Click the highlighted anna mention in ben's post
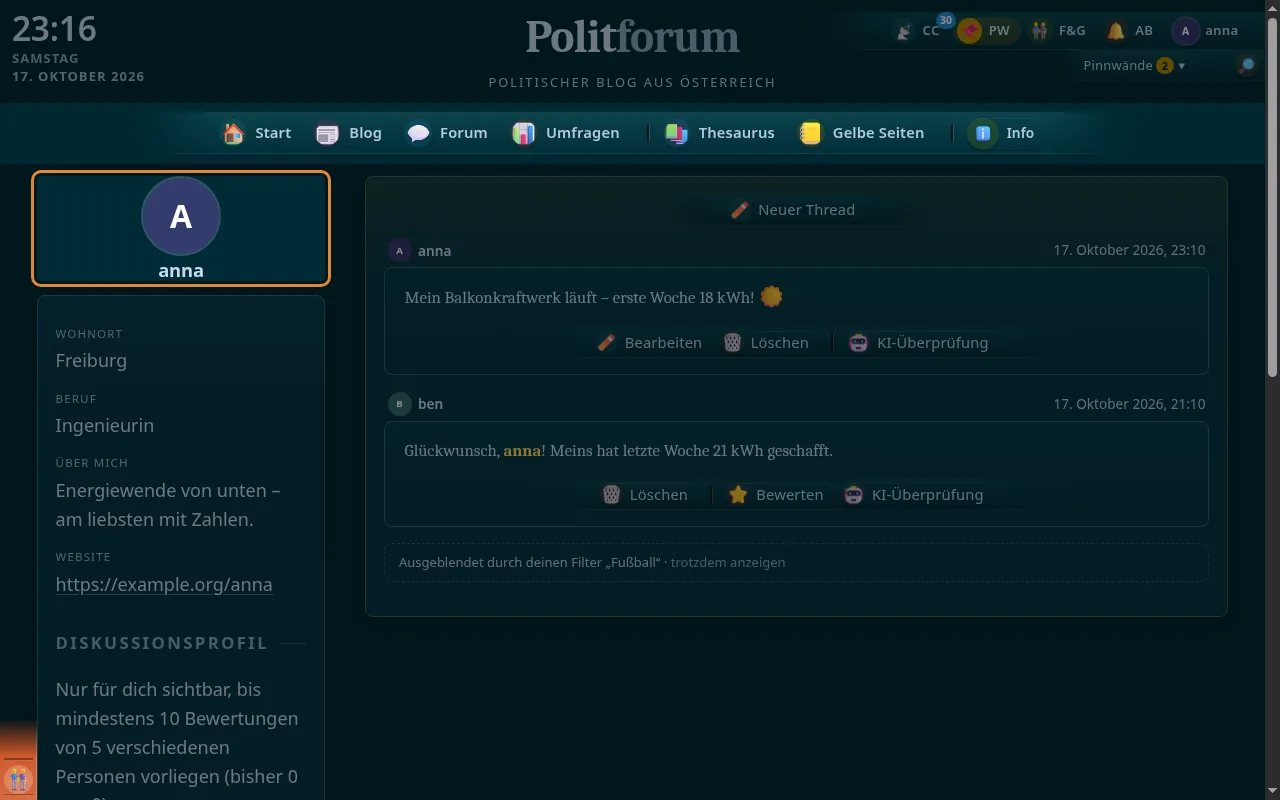 click(x=522, y=451)
